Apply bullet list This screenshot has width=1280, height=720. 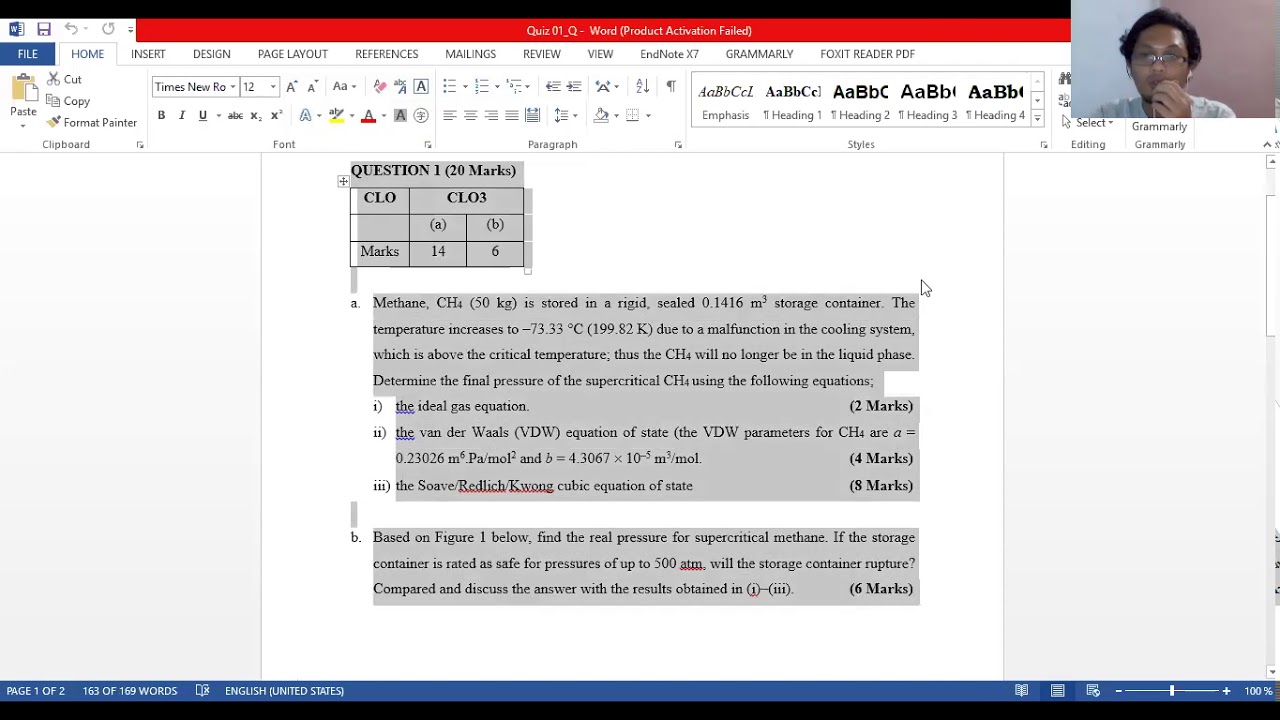click(449, 87)
